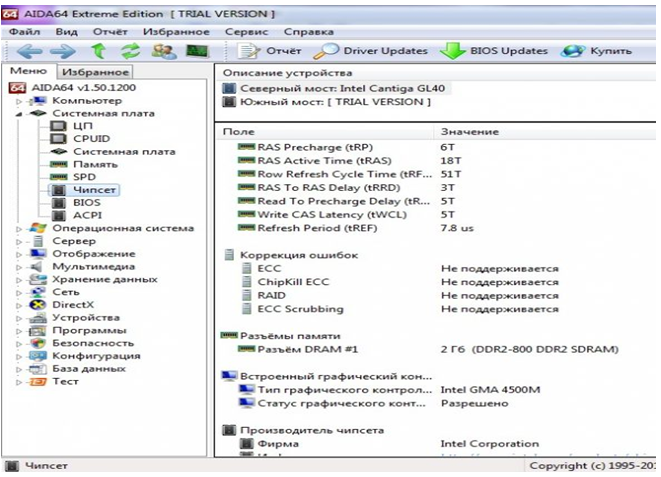Screen dimensions: 661x477
Task: Click the DirectX icon in tree
Action: click(38, 305)
